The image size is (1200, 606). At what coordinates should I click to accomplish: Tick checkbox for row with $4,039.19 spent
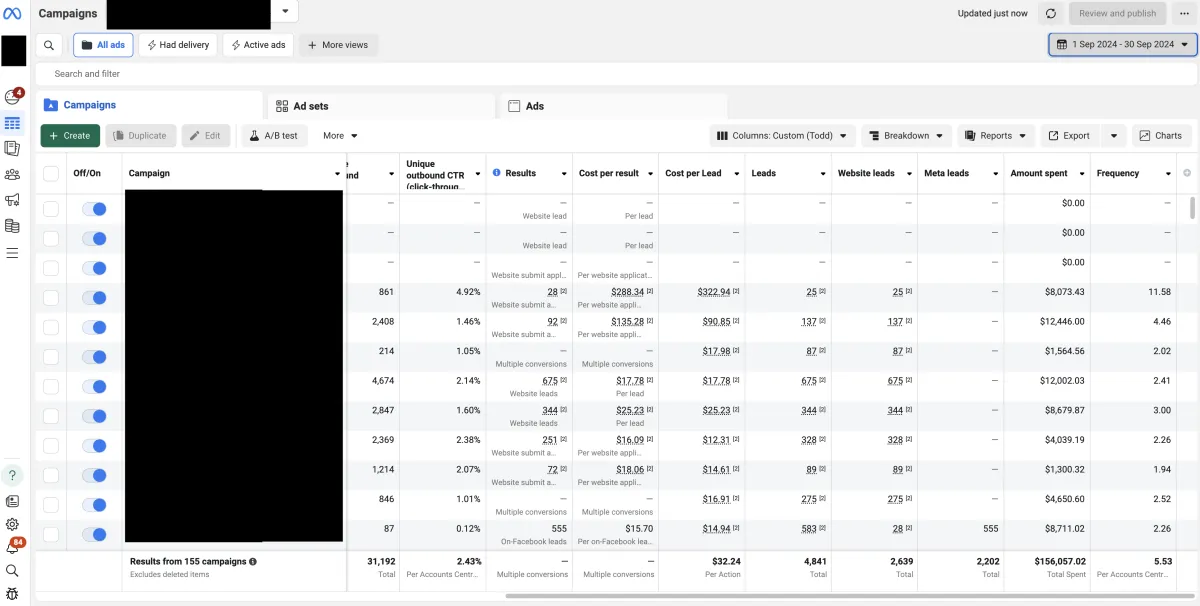(x=51, y=446)
